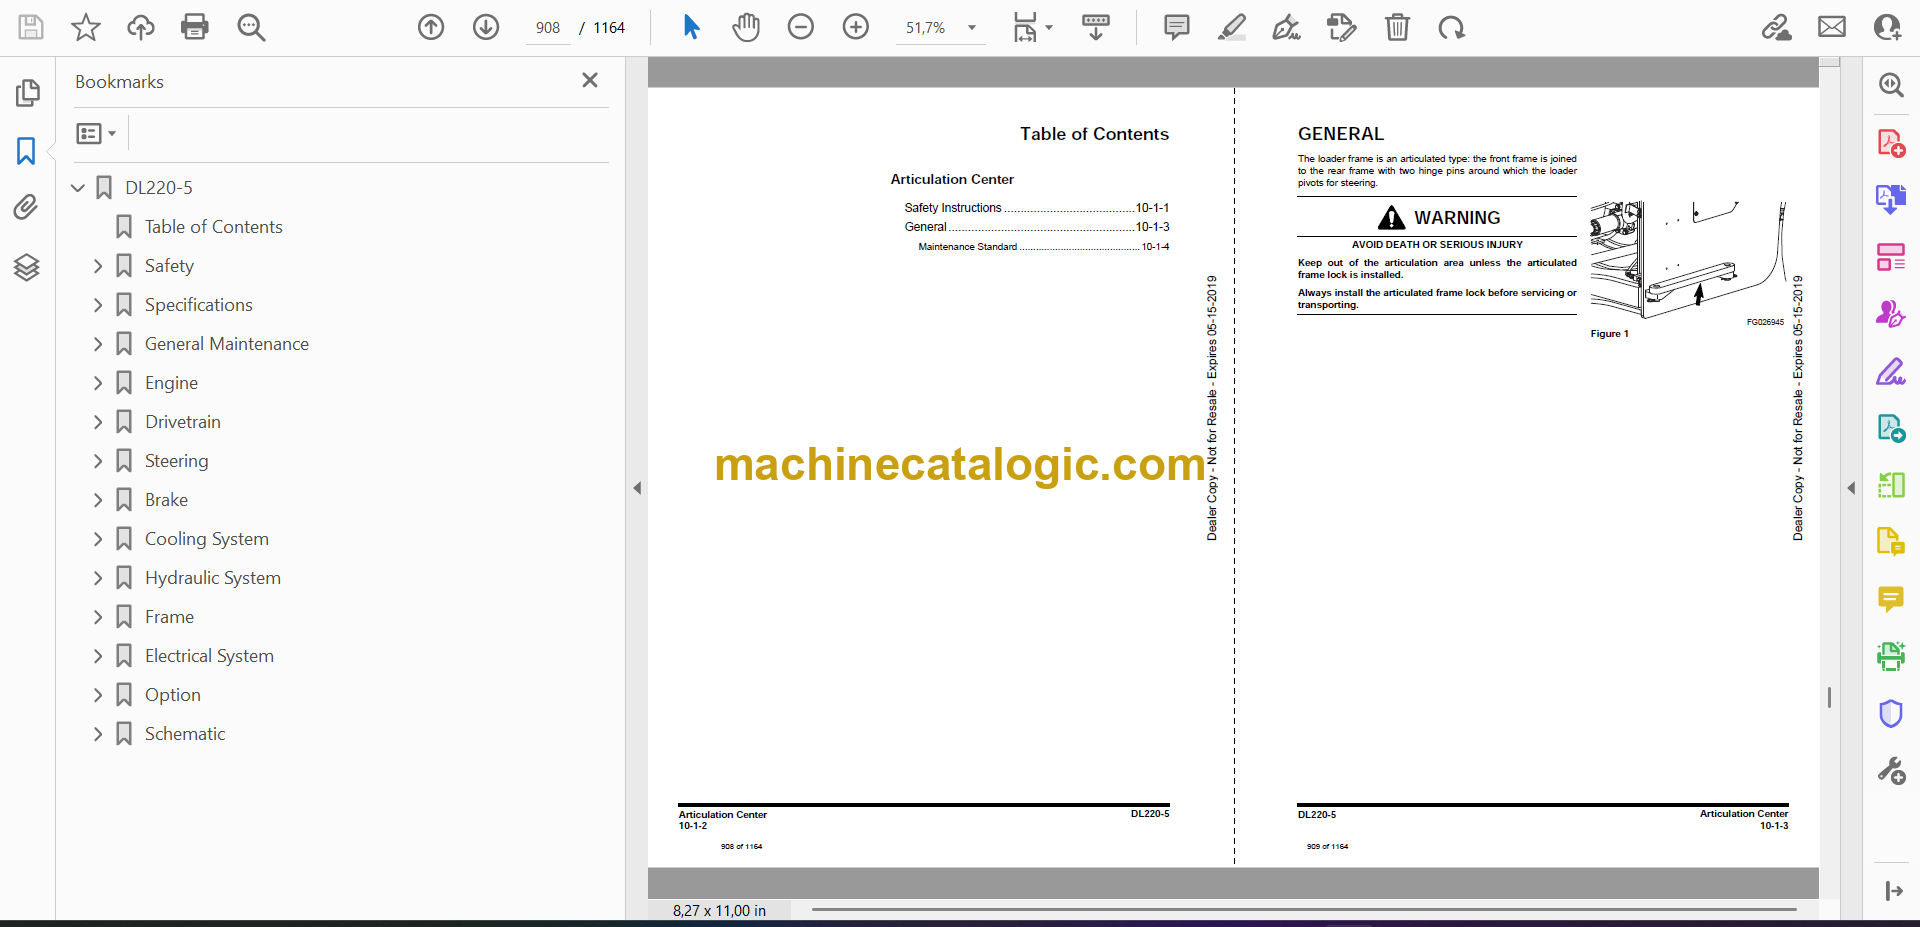Select the Highlight text tool
Image resolution: width=1920 pixels, height=927 pixels.
point(1232,27)
